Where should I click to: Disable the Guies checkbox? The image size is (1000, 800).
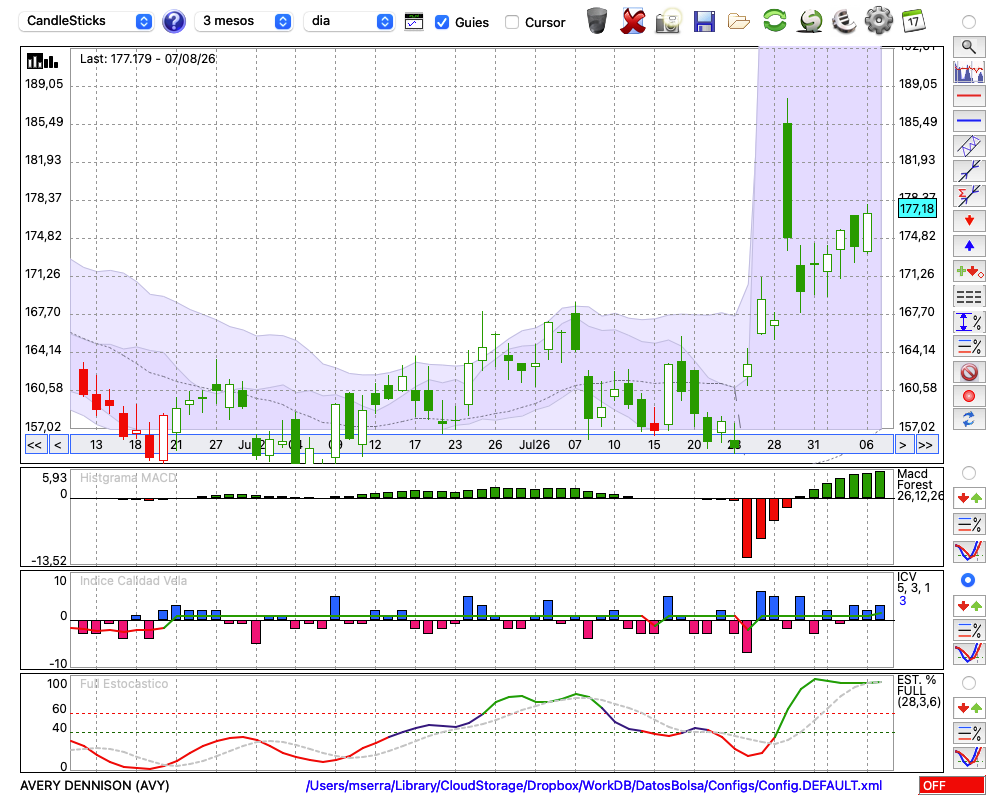(x=441, y=22)
